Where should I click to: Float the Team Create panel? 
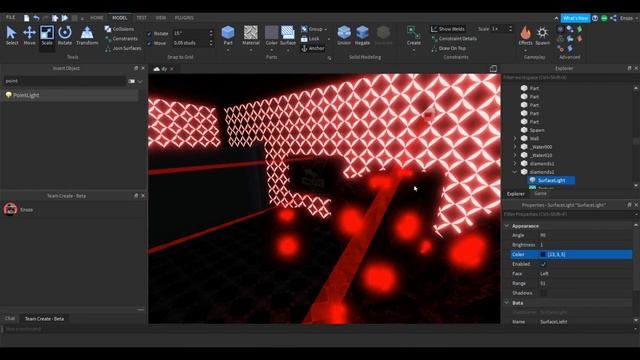click(x=136, y=196)
